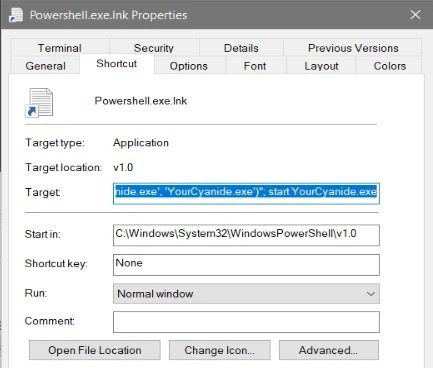Click the Open File Location button

click(95, 350)
